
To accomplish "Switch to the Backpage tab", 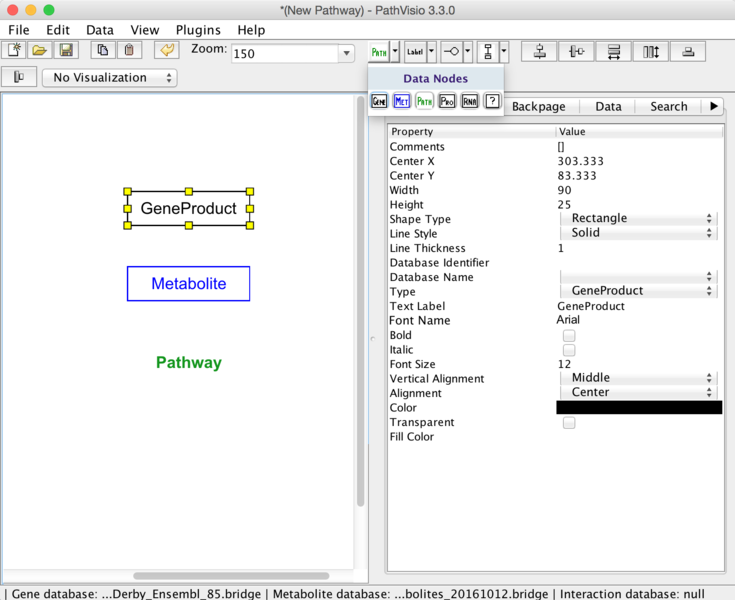I will click(x=538, y=106).
